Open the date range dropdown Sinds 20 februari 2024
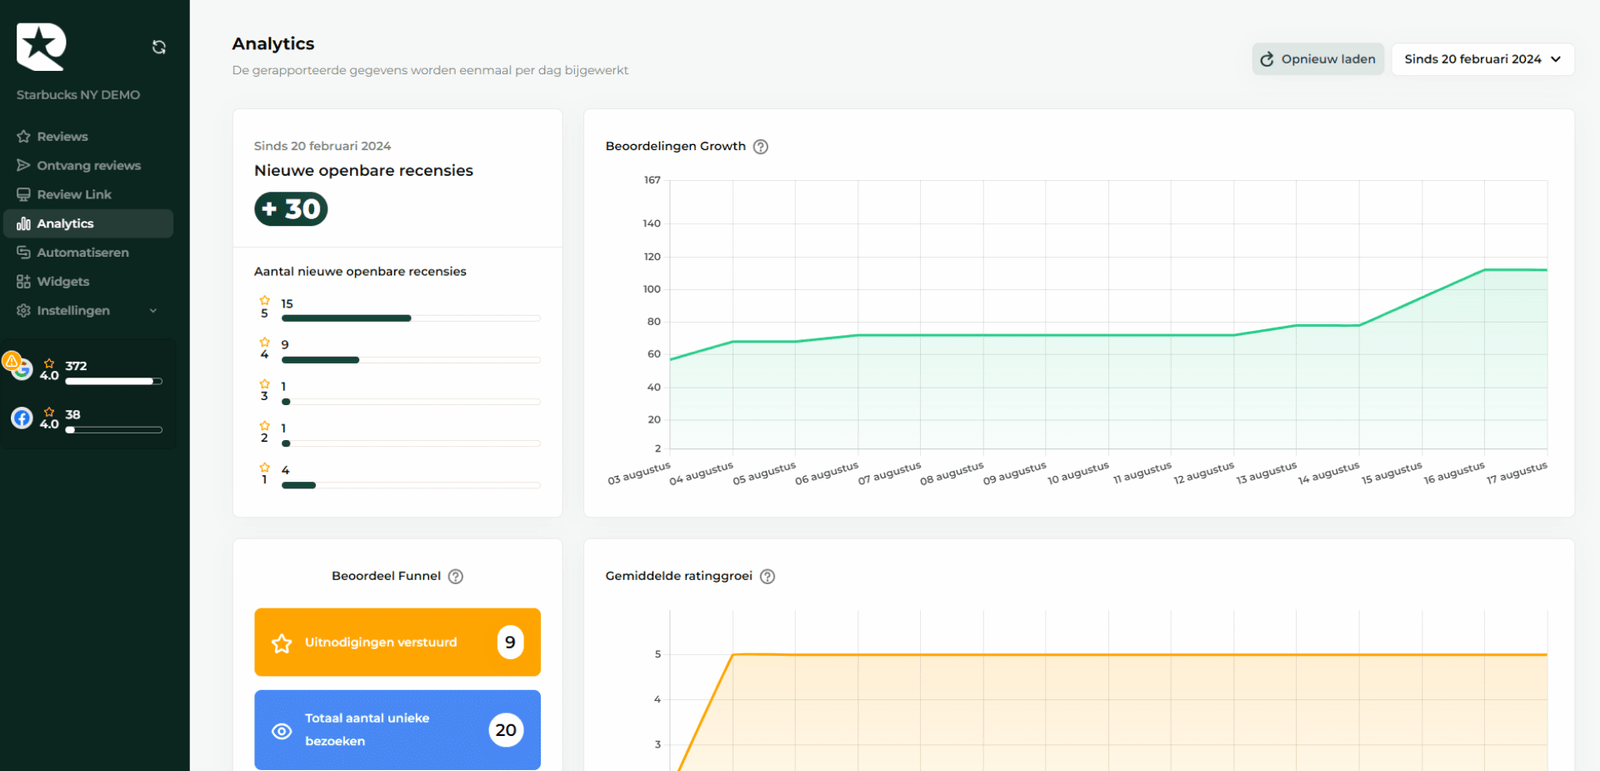This screenshot has height=771, width=1600. click(x=1482, y=59)
